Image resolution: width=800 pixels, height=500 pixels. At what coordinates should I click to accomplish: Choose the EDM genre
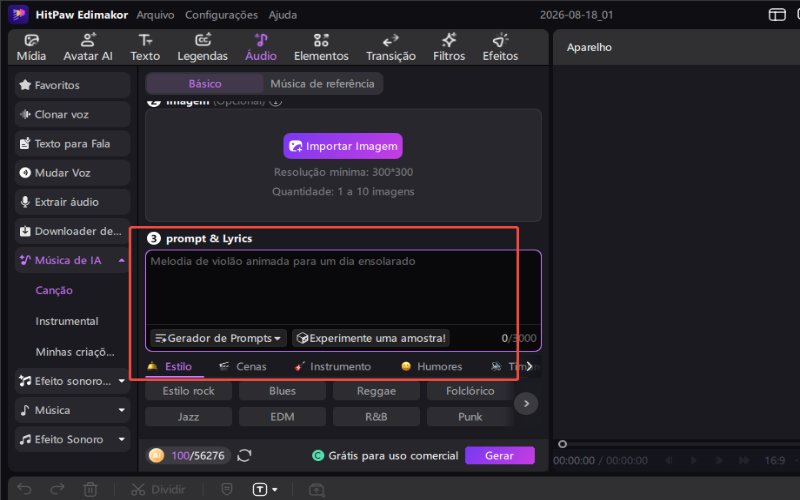click(x=282, y=417)
